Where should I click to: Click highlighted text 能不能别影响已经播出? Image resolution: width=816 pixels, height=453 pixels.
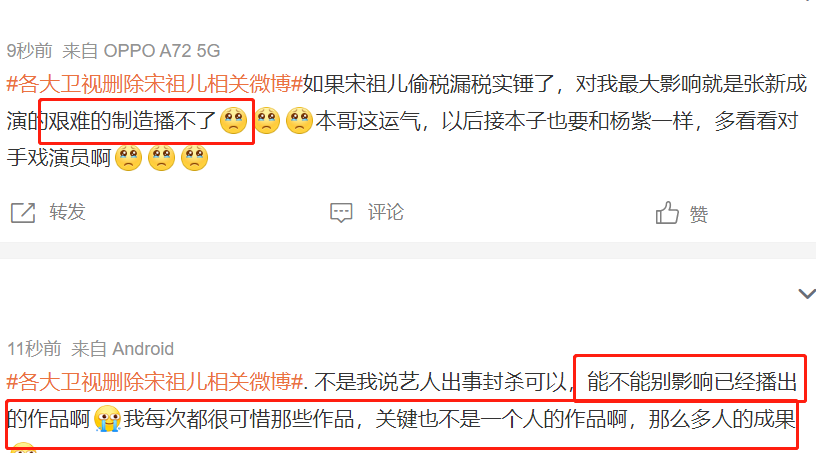click(692, 382)
